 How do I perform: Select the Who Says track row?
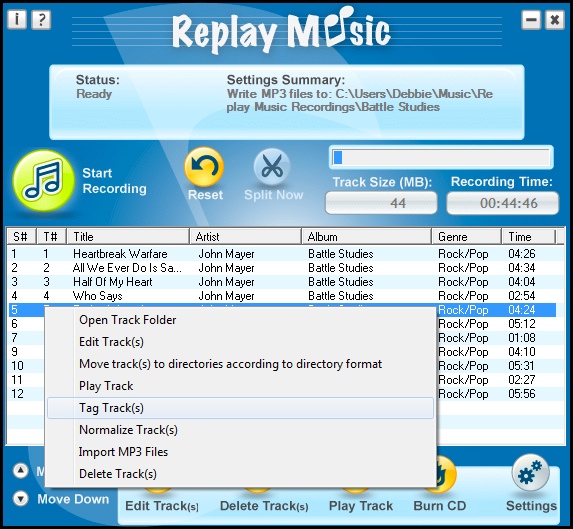282,296
